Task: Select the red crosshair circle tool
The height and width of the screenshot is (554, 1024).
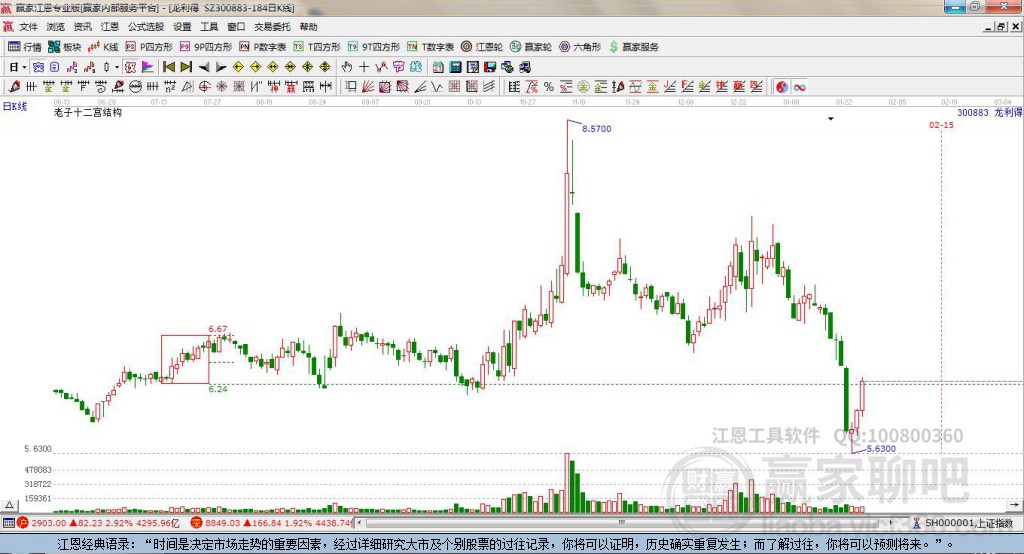Action: [x=204, y=86]
